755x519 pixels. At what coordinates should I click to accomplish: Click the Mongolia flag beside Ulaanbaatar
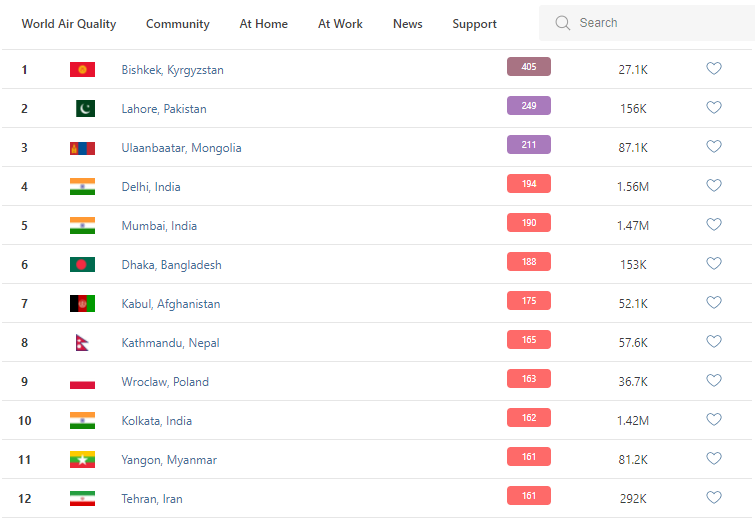point(82,147)
